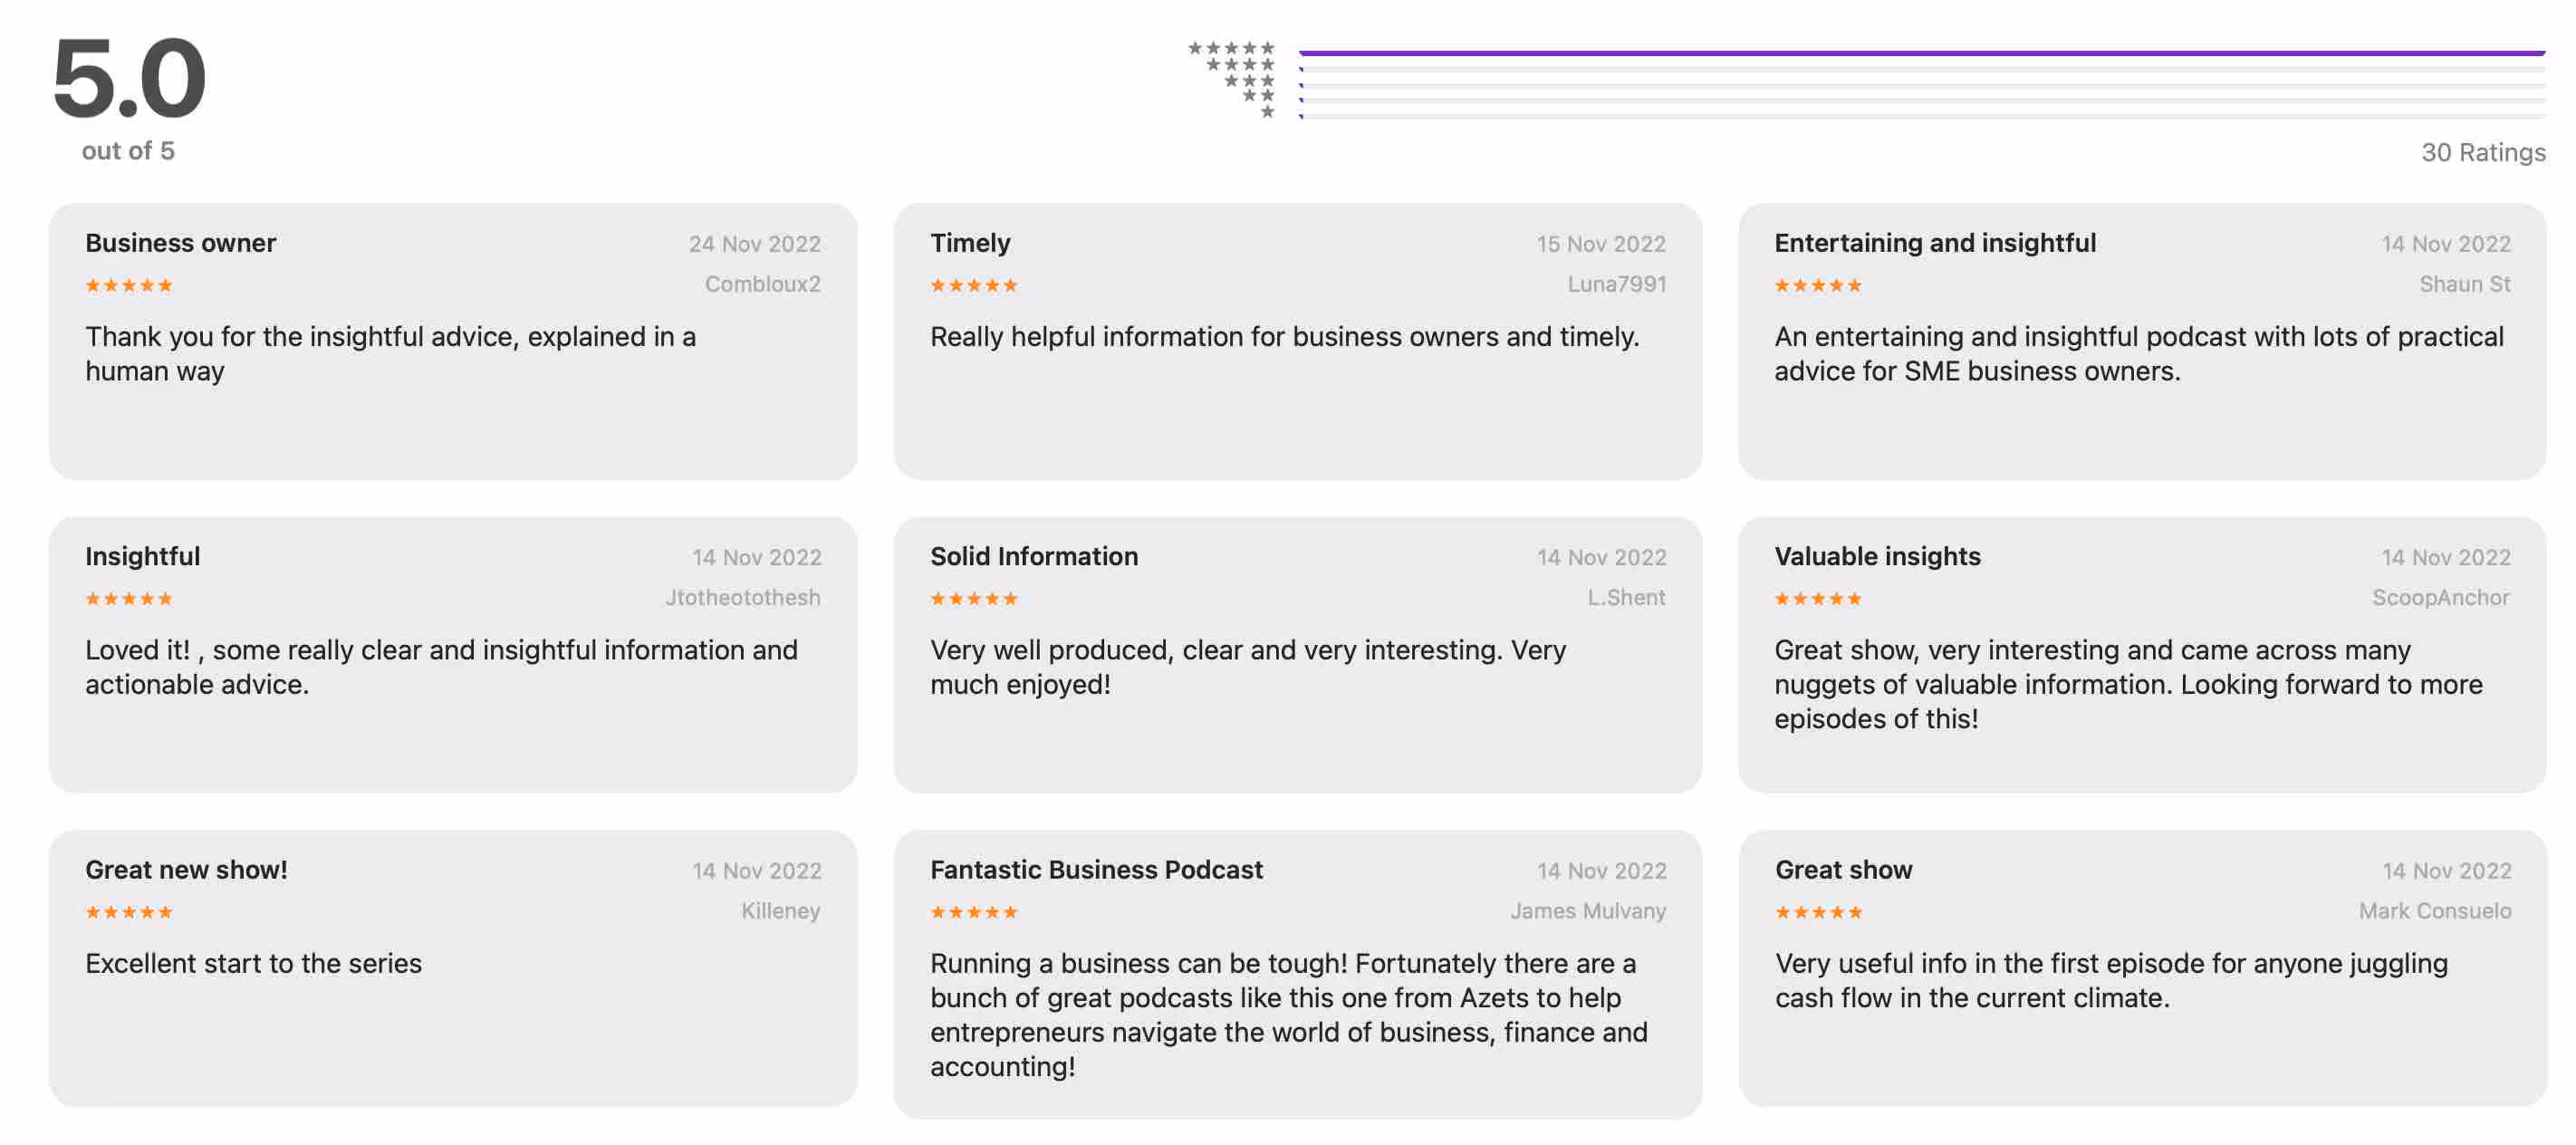
Task: Click the star rating under Valuable insights
Action: [1817, 598]
